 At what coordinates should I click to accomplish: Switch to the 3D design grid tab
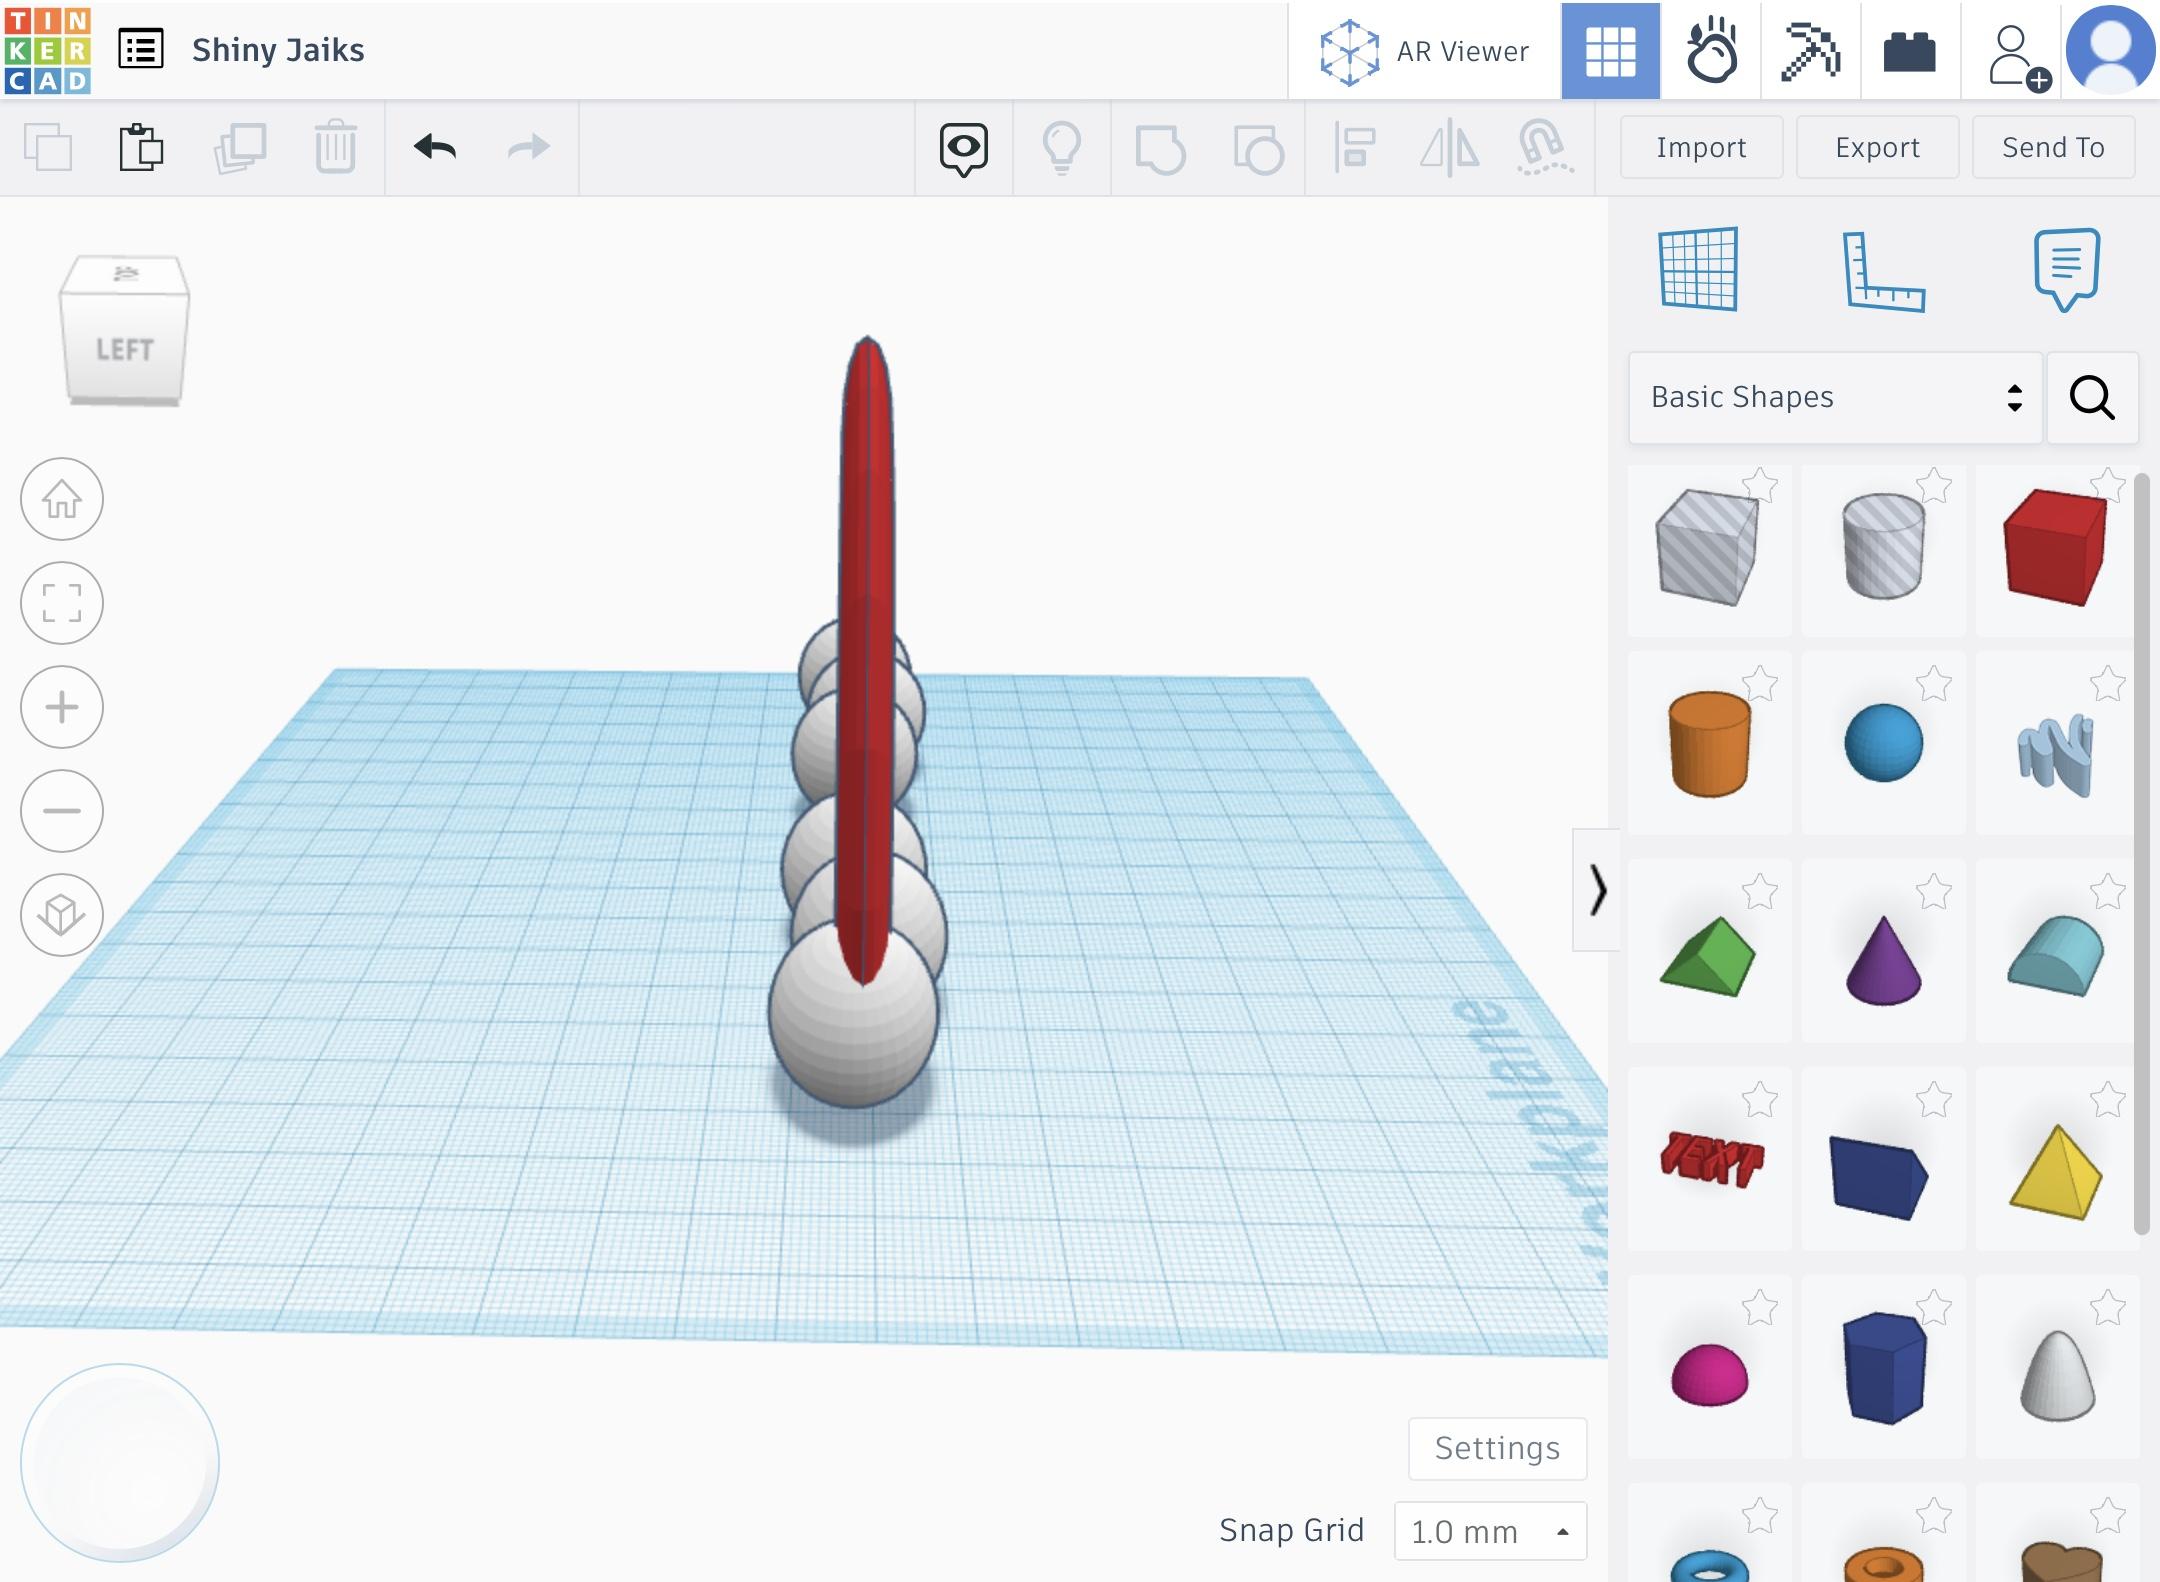[x=1610, y=50]
